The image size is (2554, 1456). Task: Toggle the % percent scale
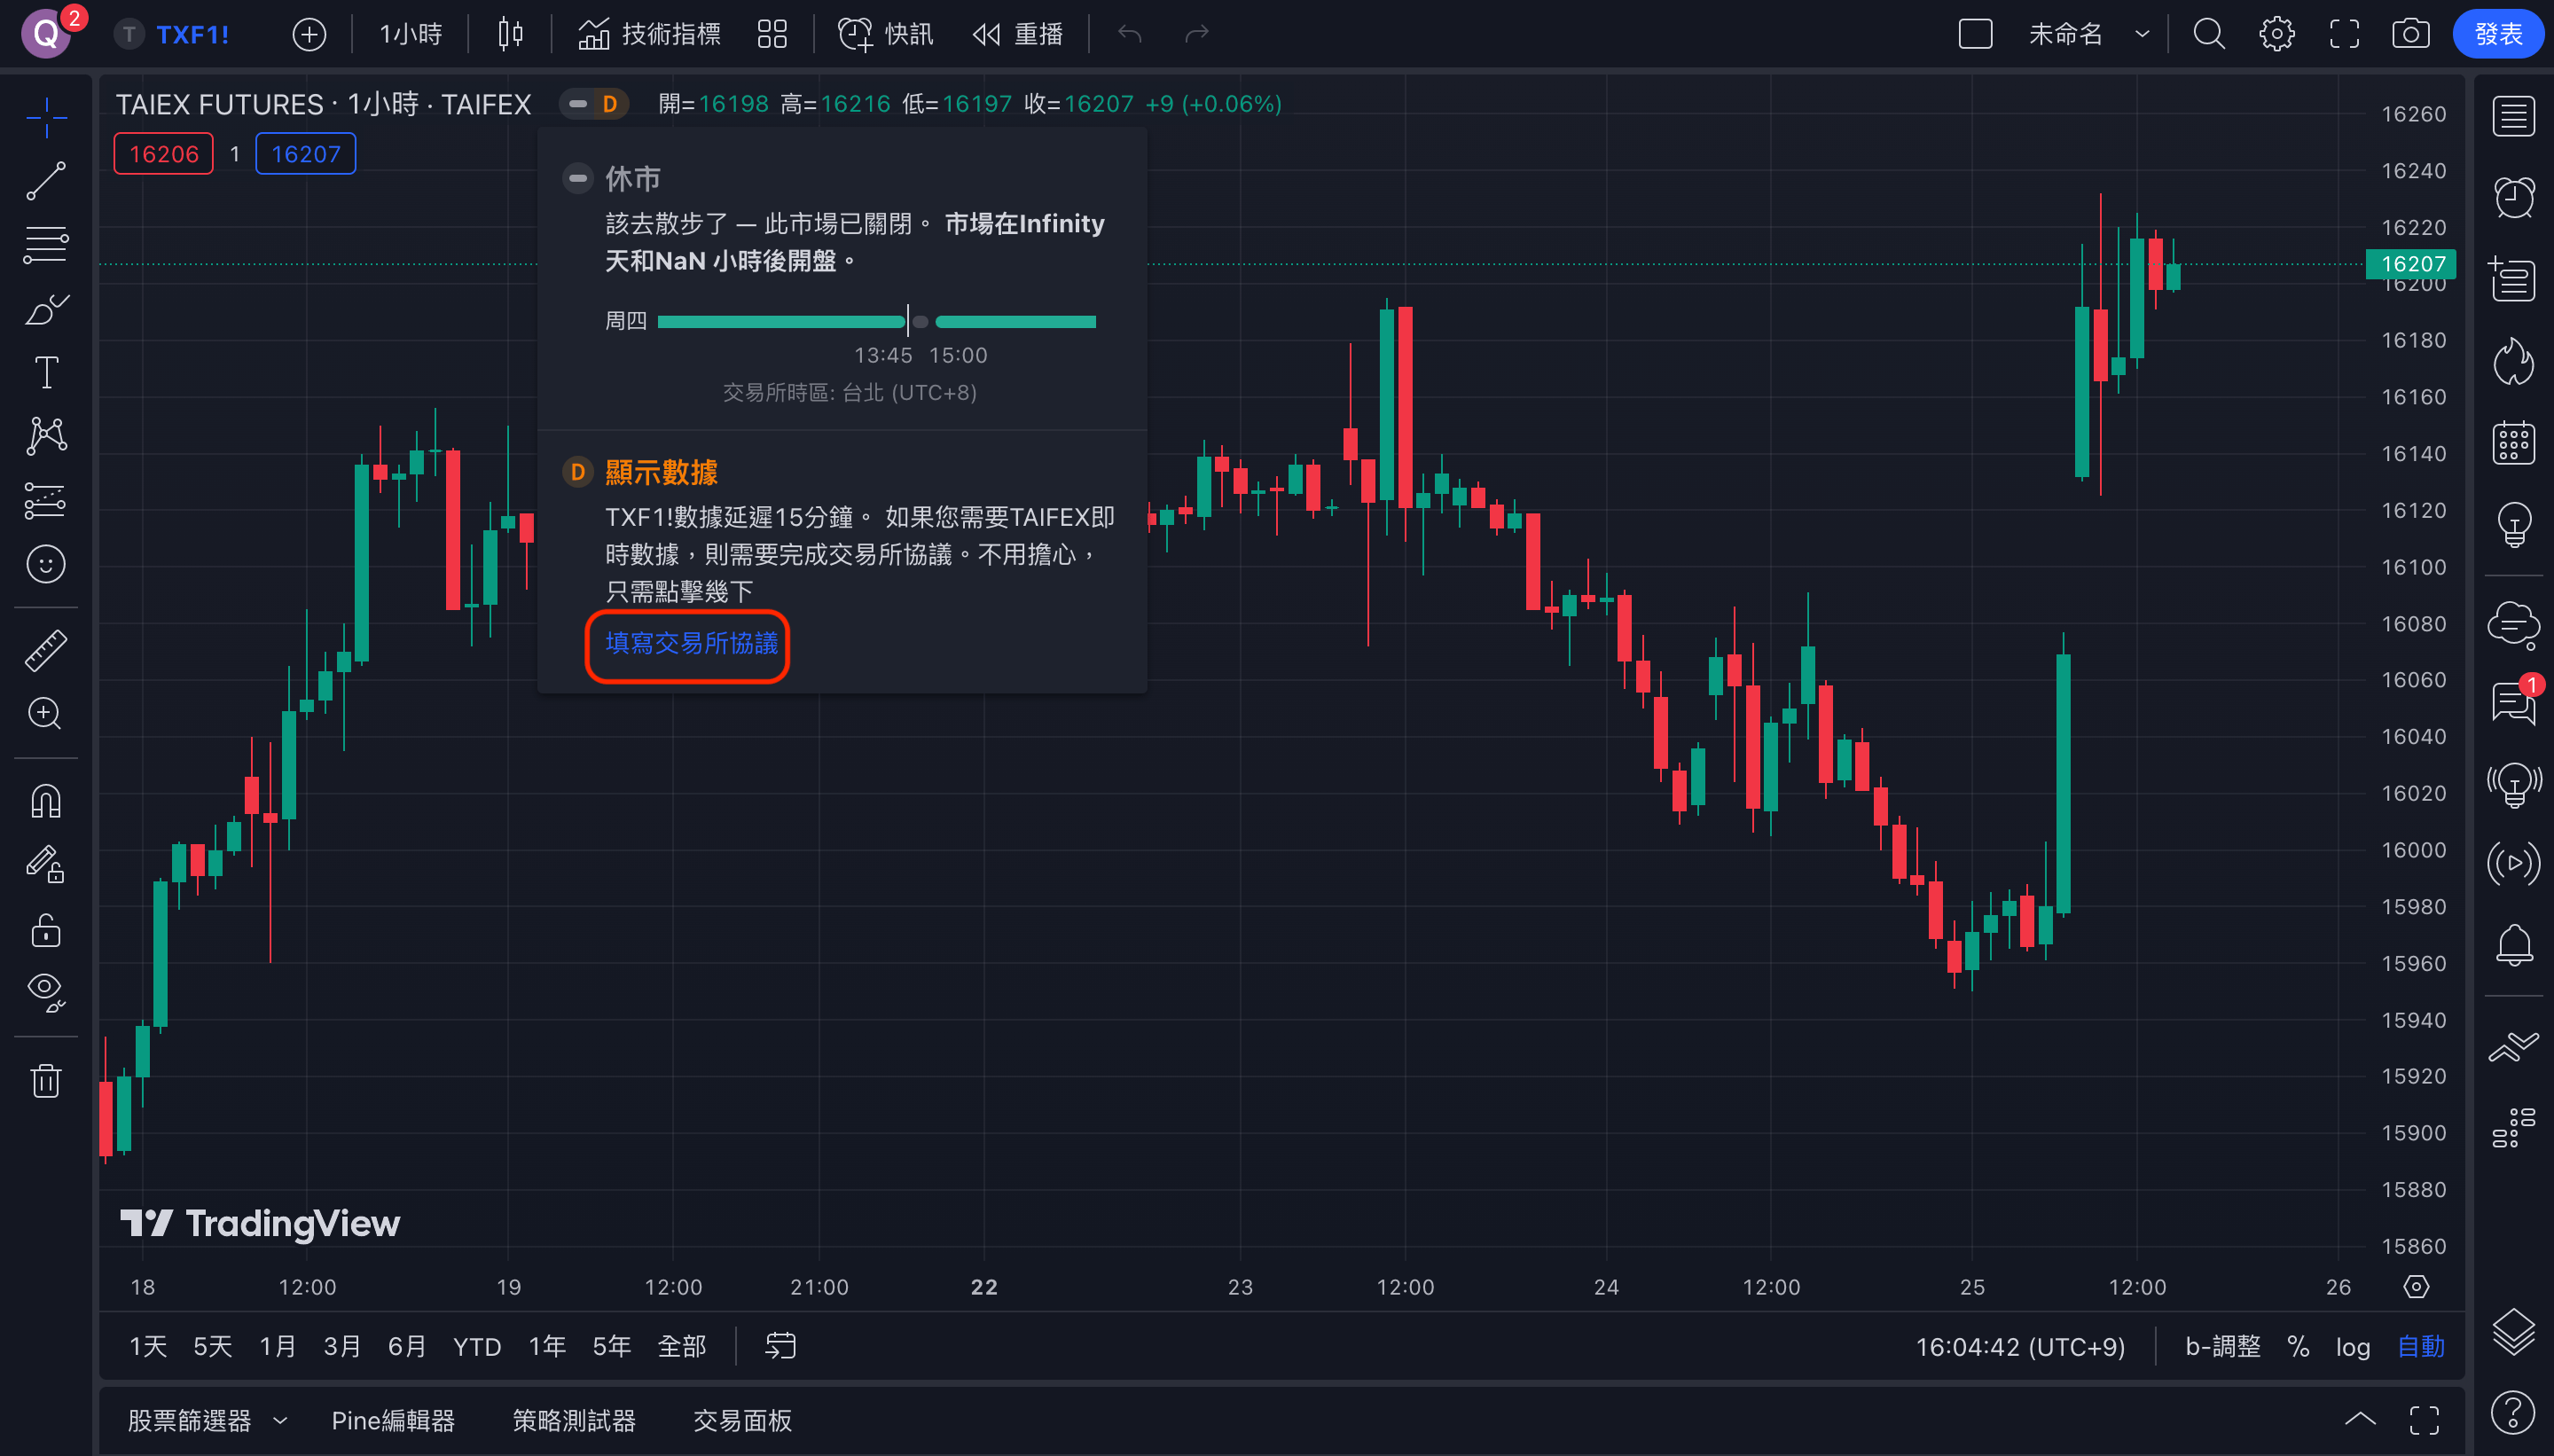pyautogui.click(x=2298, y=1346)
